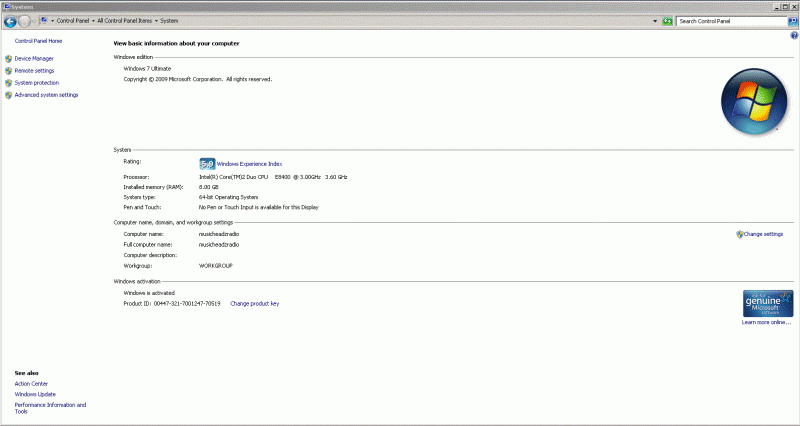This screenshot has width=800, height=426.
Task: Click shield icon next to Change settings
Action: click(739, 234)
